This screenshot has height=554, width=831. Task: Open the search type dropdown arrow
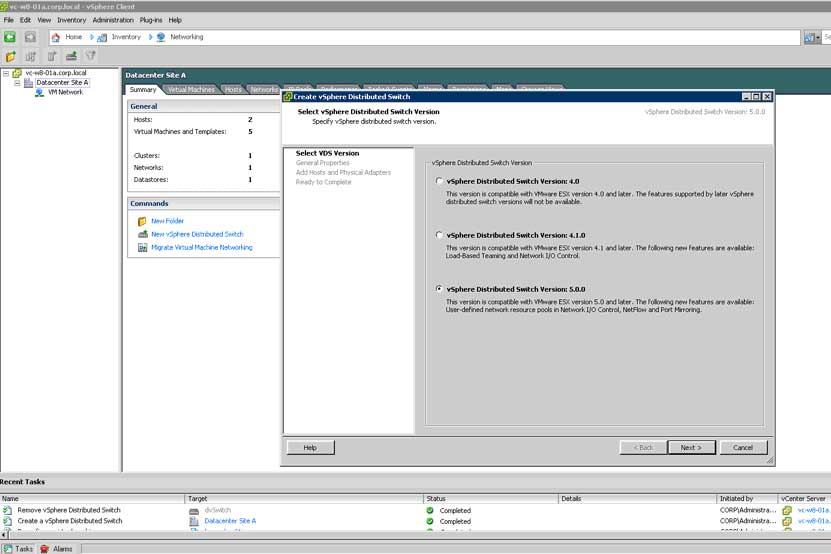pyautogui.click(x=818, y=38)
